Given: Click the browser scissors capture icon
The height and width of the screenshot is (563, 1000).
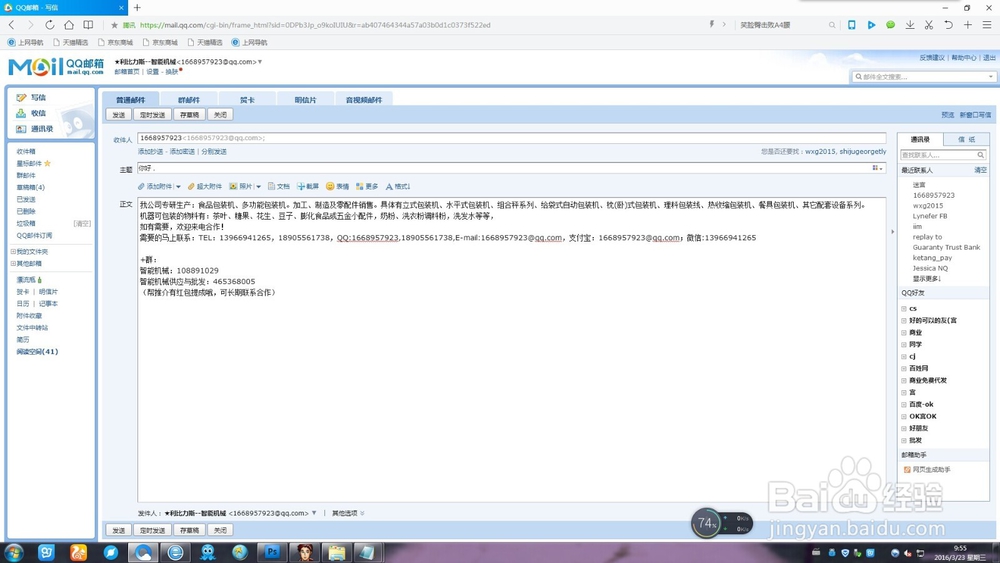Looking at the screenshot, I should coord(929,25).
